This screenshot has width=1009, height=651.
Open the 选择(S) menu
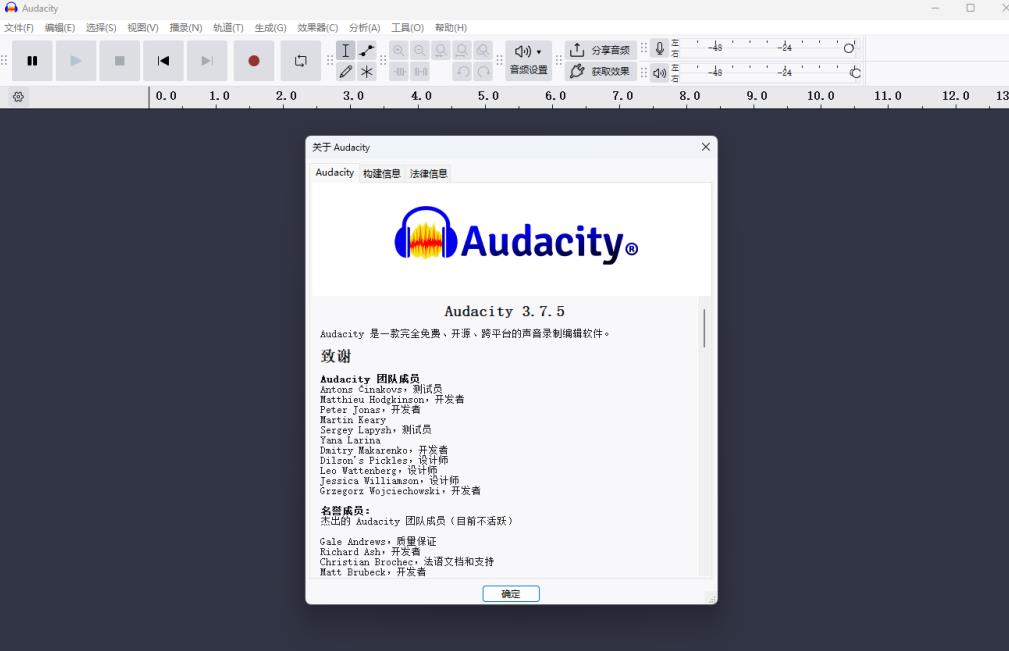click(101, 28)
